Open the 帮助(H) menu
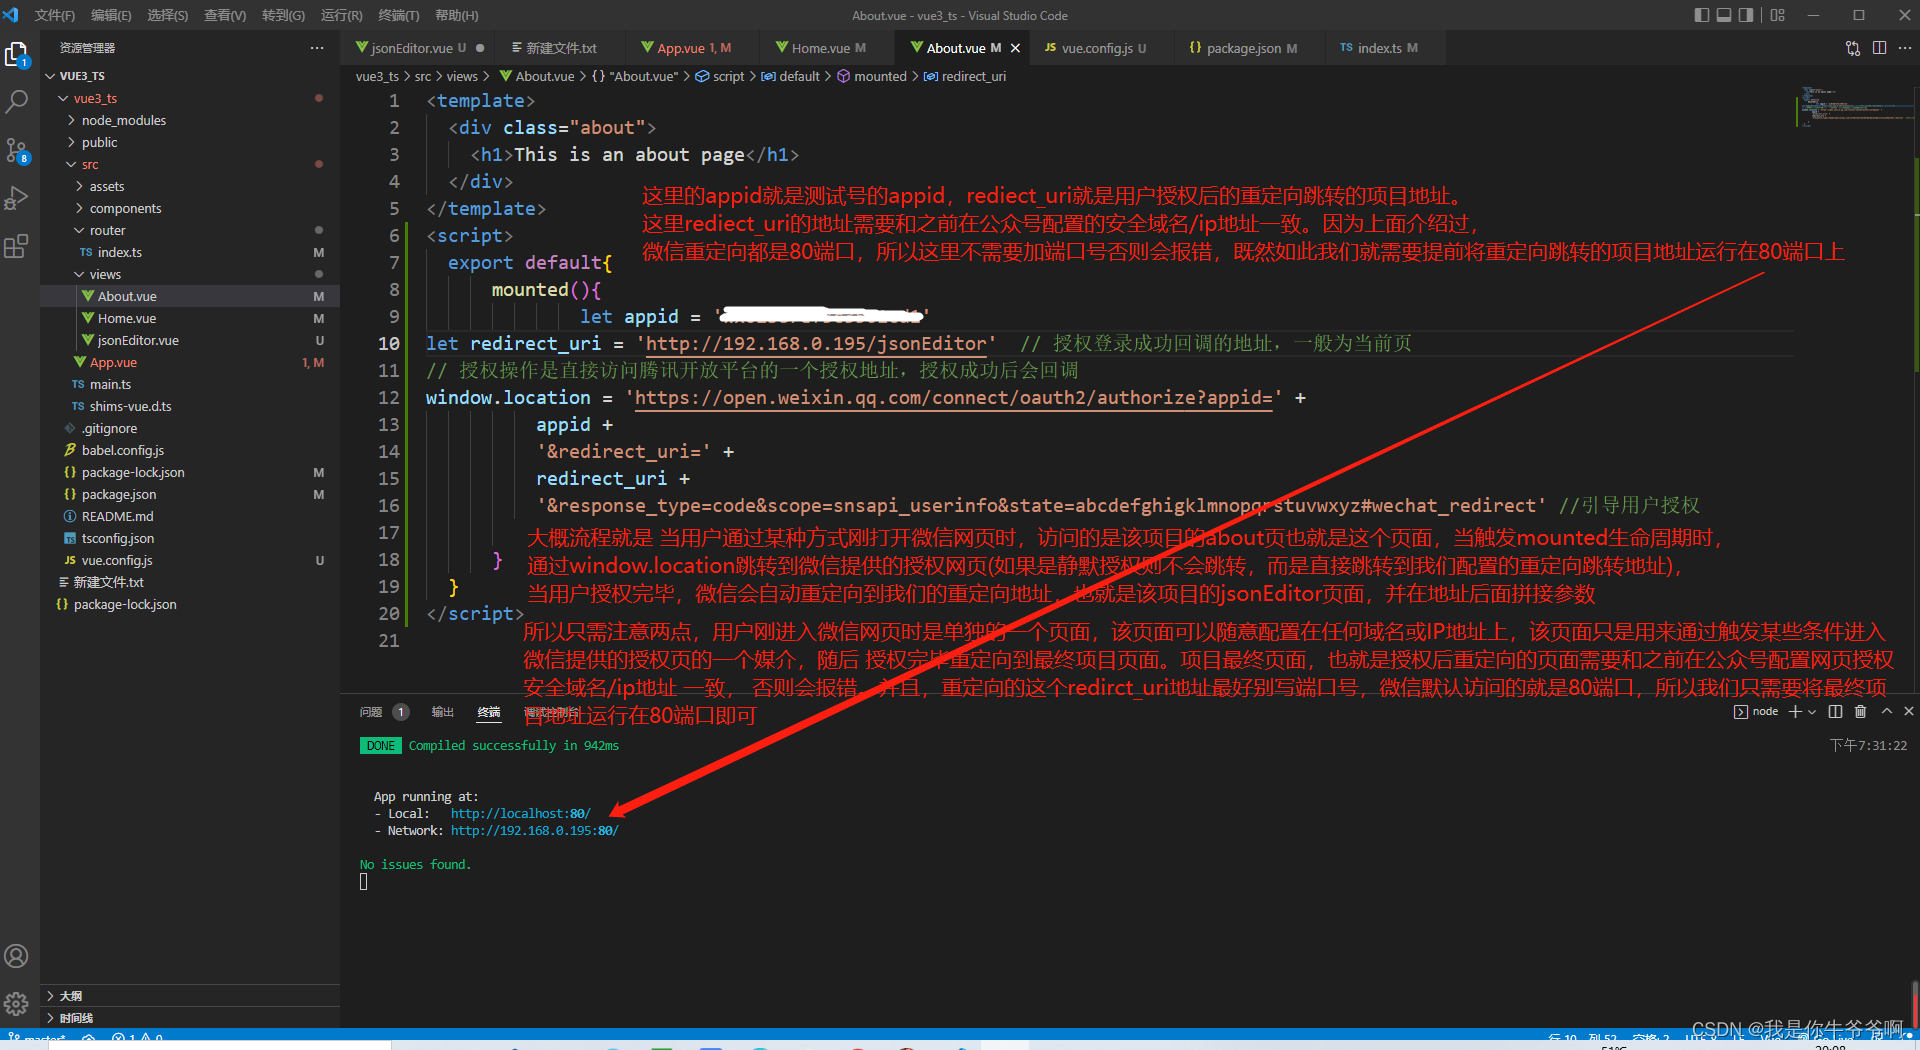Viewport: 1920px width, 1050px height. click(457, 15)
